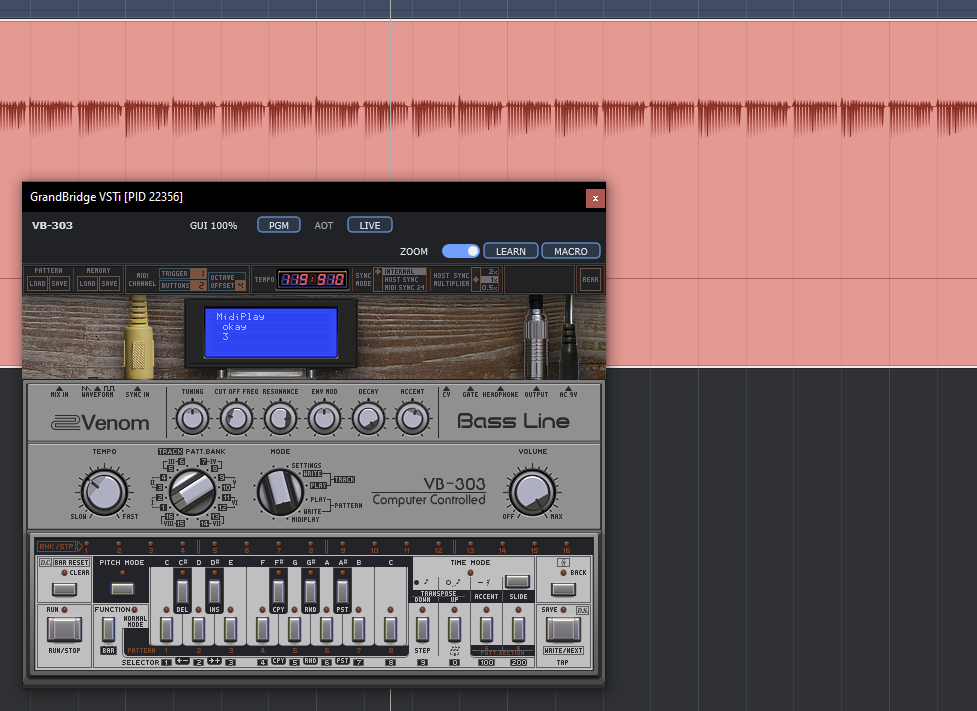Open the MIDI BUTTONS channel value
977x711 pixels.
(x=198, y=285)
